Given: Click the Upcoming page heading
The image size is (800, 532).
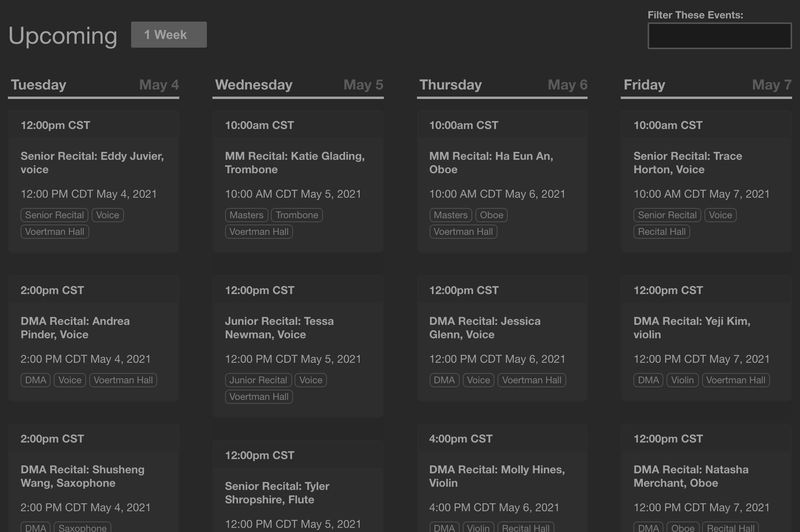Looking at the screenshot, I should (x=63, y=36).
